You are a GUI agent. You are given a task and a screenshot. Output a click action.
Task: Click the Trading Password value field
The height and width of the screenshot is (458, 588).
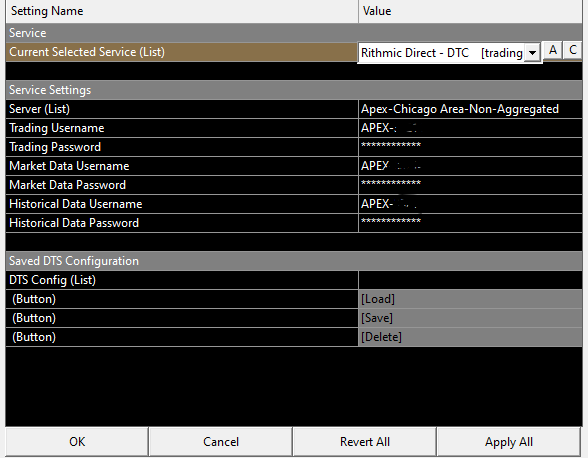point(470,147)
